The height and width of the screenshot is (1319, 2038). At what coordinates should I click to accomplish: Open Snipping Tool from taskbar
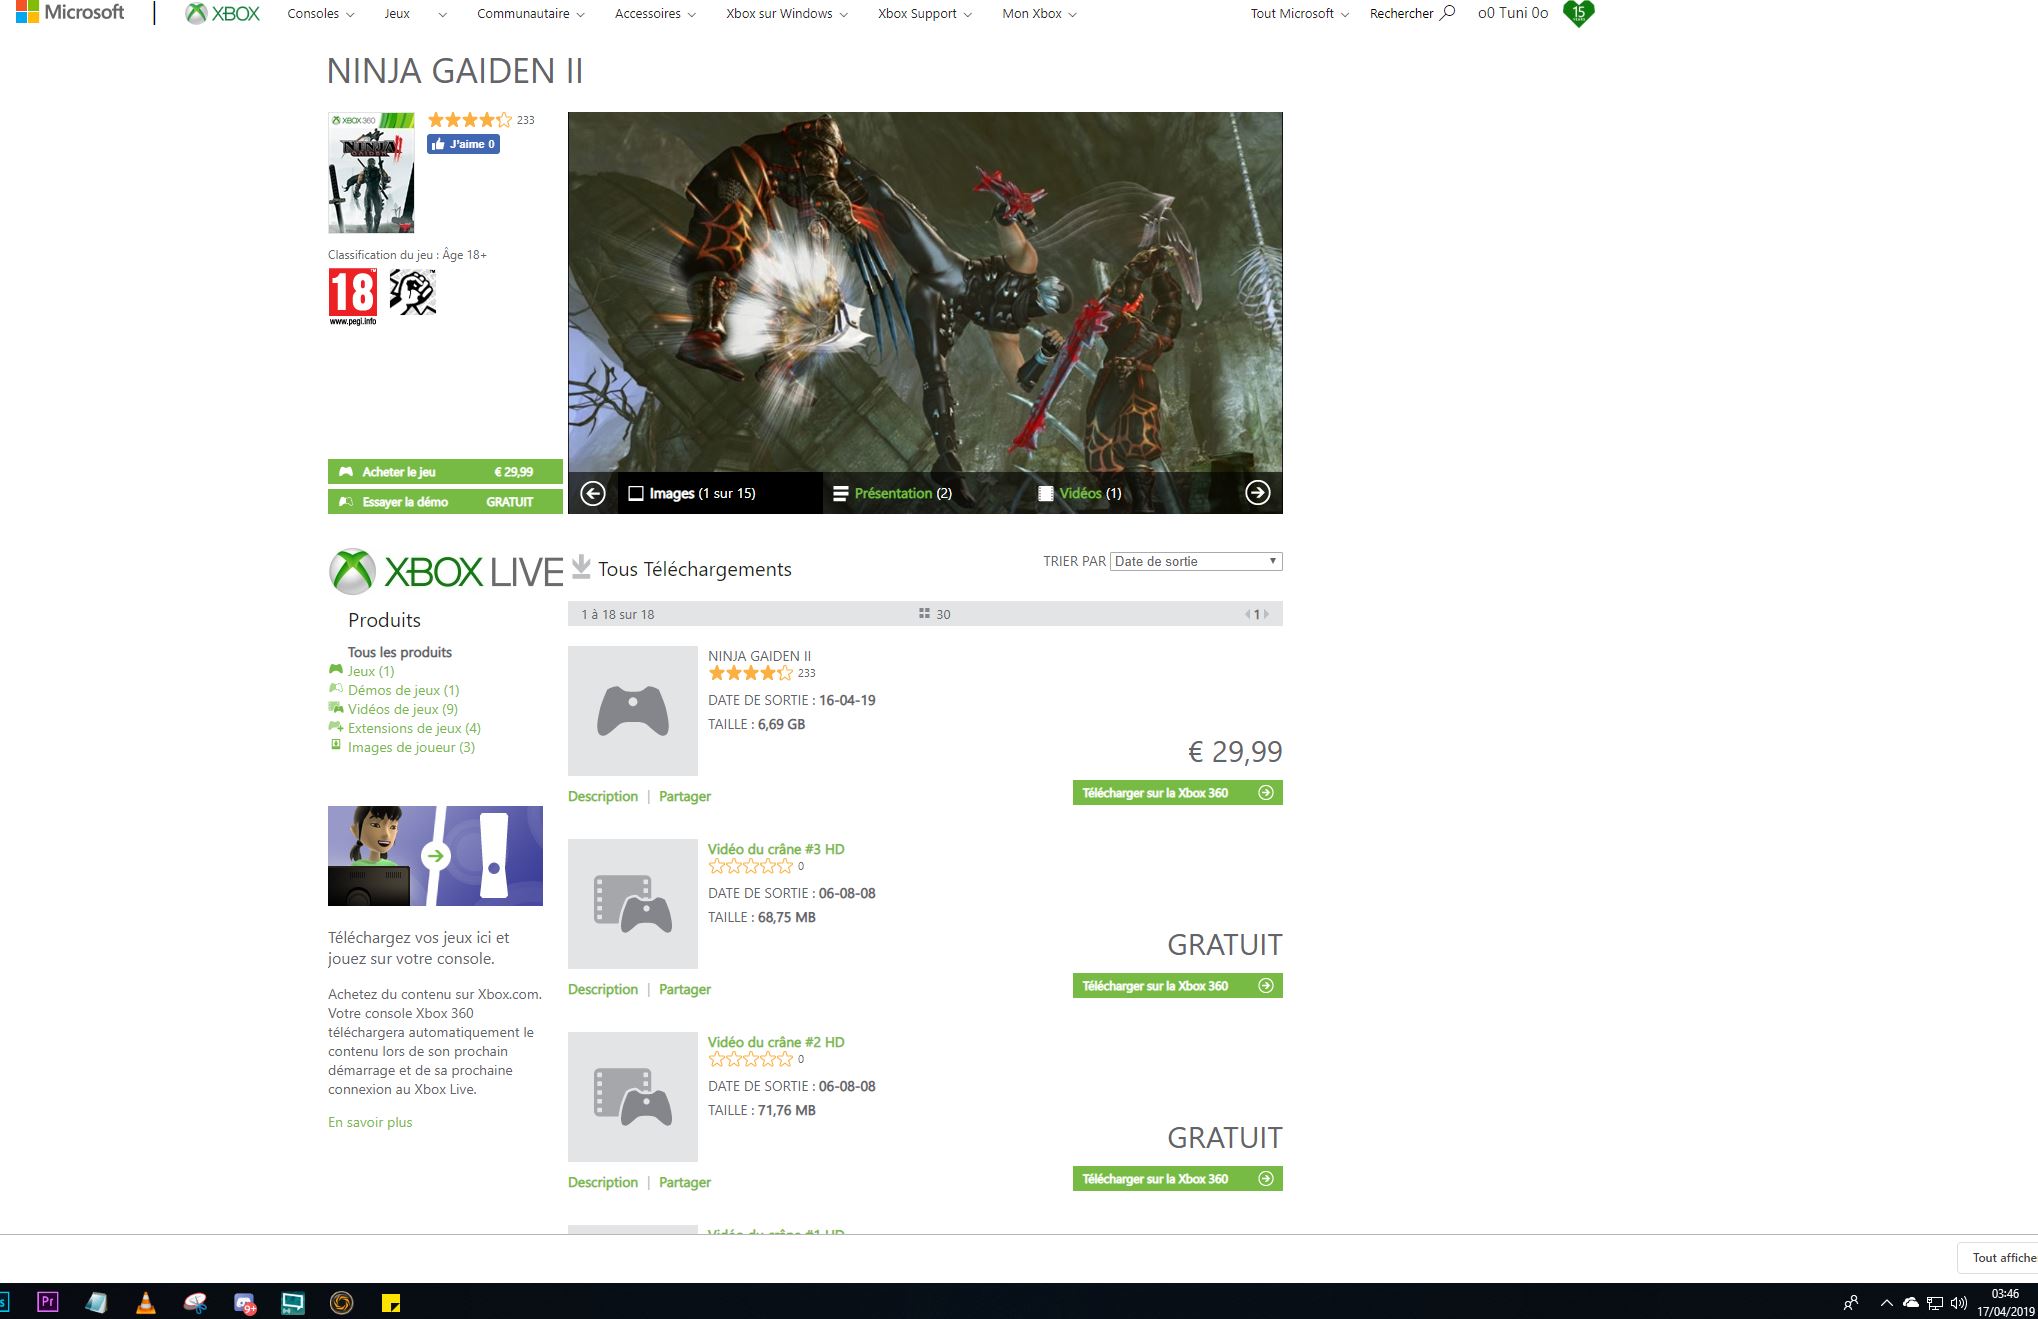pyautogui.click(x=195, y=1301)
